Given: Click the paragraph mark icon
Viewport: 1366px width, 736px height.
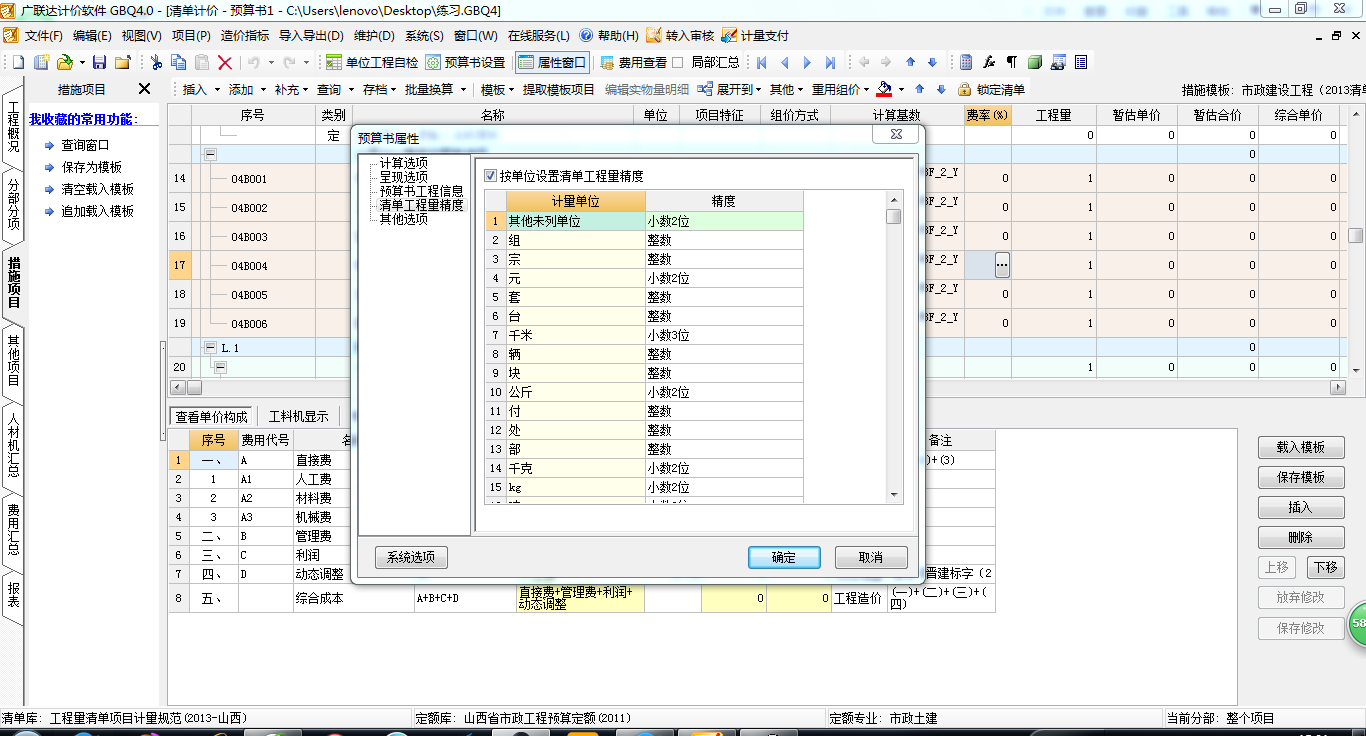Looking at the screenshot, I should click(x=1012, y=62).
